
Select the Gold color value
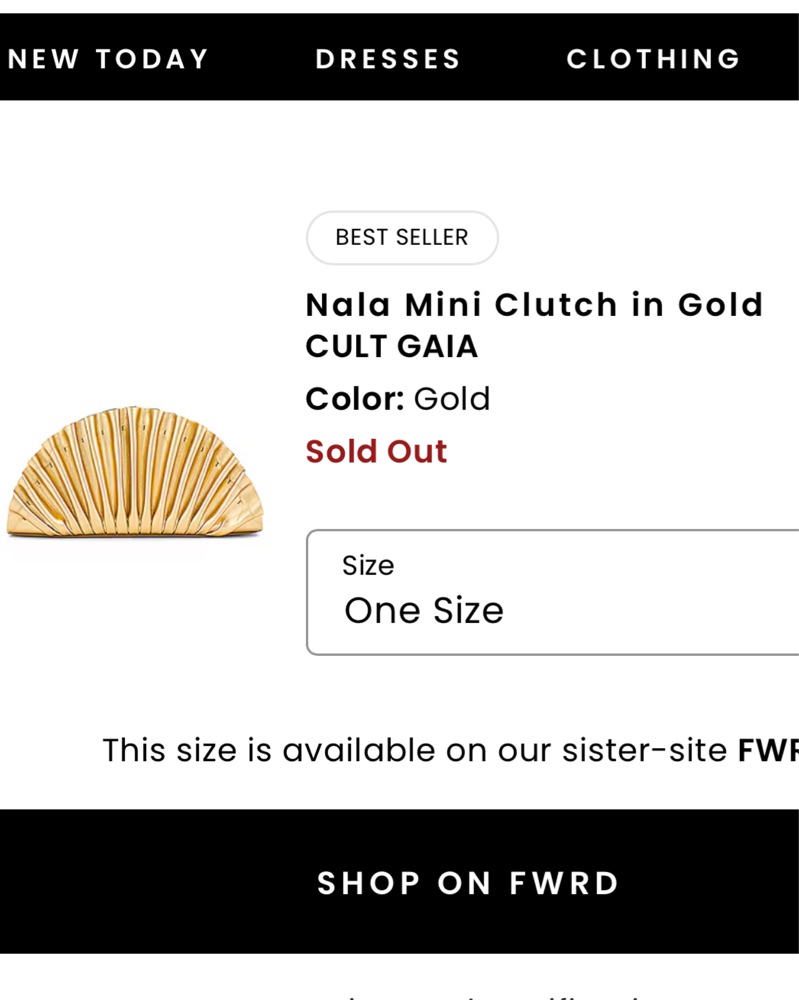[x=452, y=399]
